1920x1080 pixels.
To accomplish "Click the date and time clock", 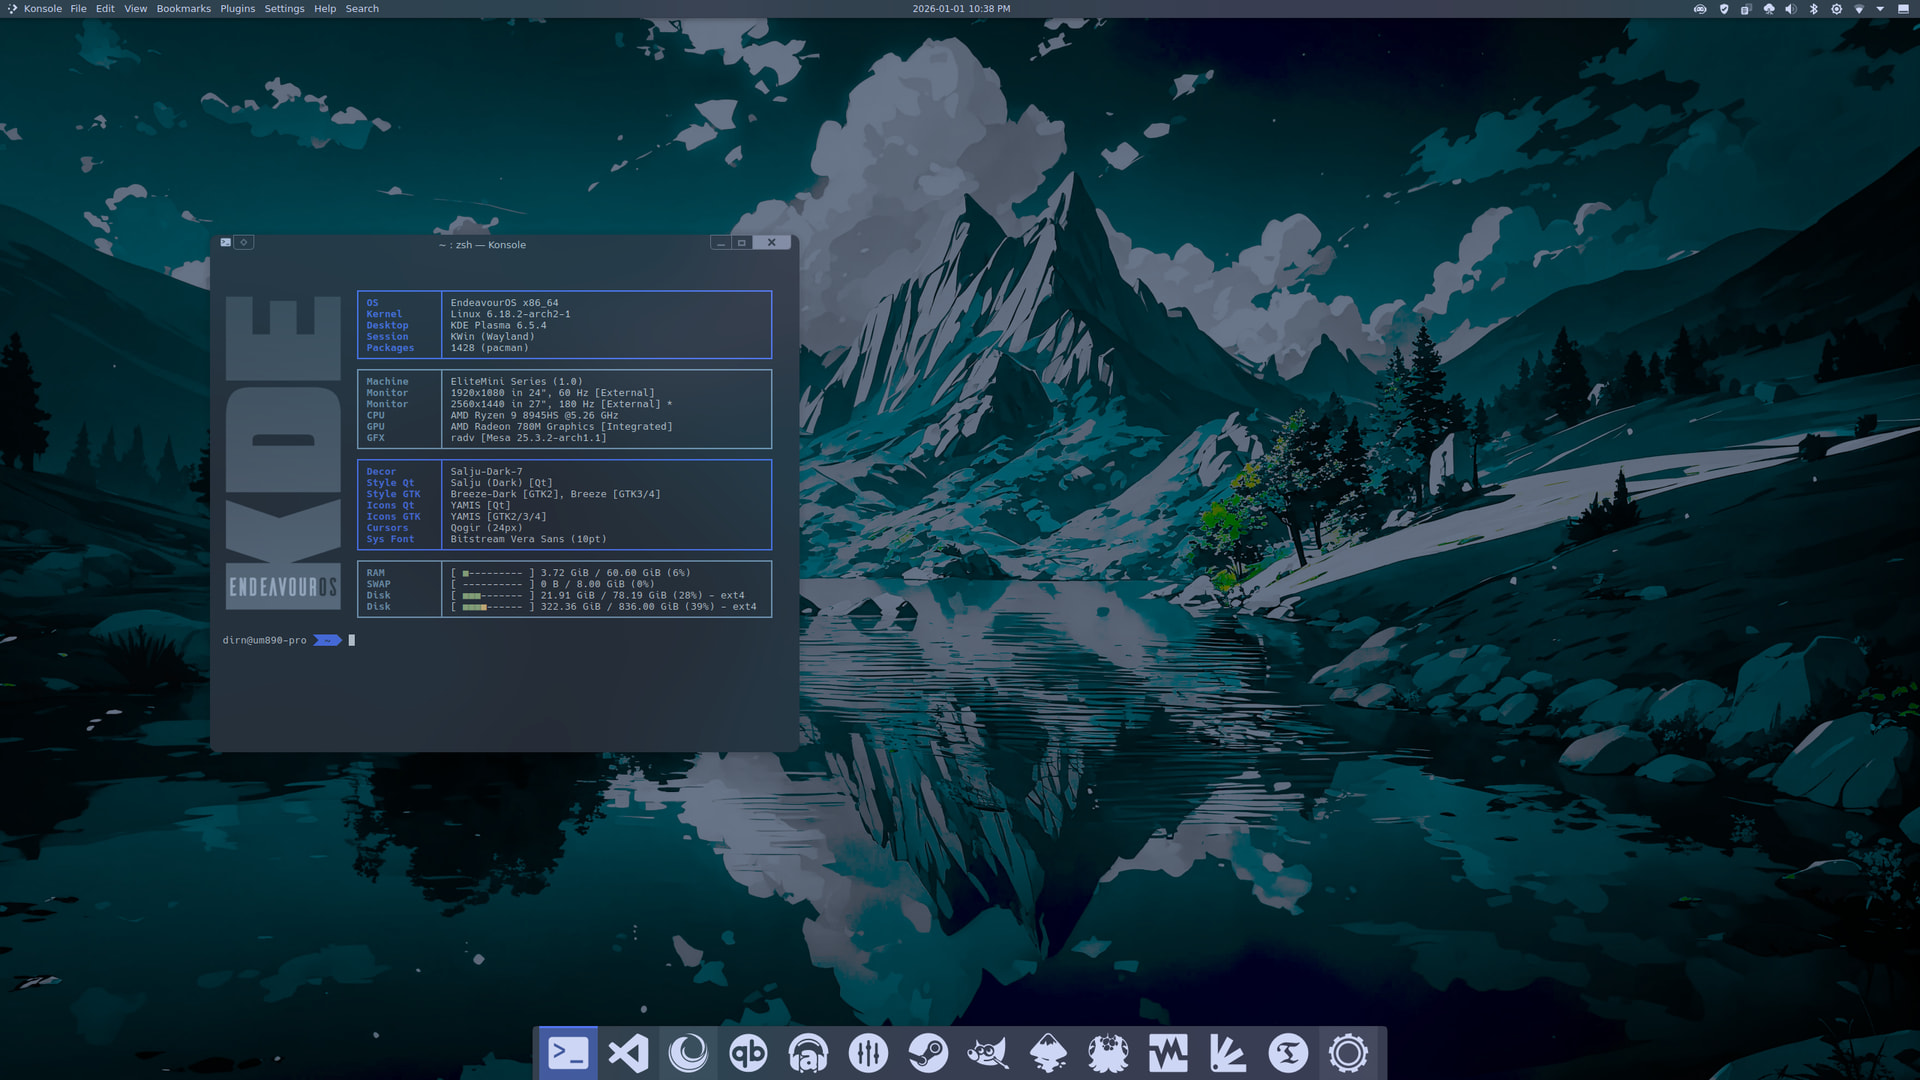I will 960,9.
